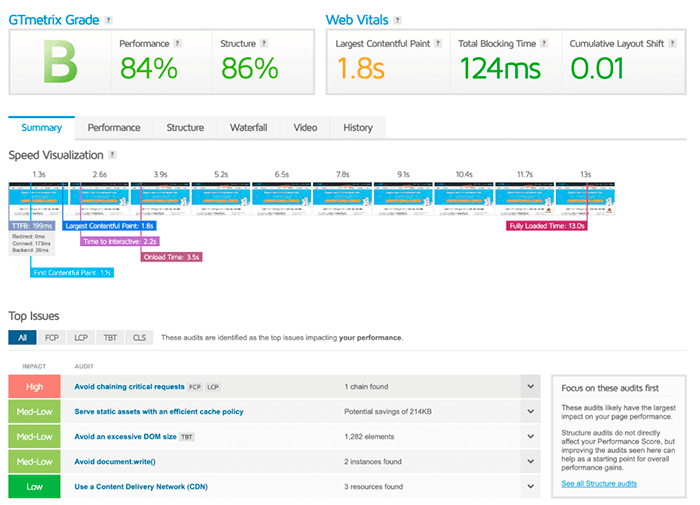Viewport: 700px width, 505px height.
Task: Open Use a Content Delivery Network link
Action: 141,487
